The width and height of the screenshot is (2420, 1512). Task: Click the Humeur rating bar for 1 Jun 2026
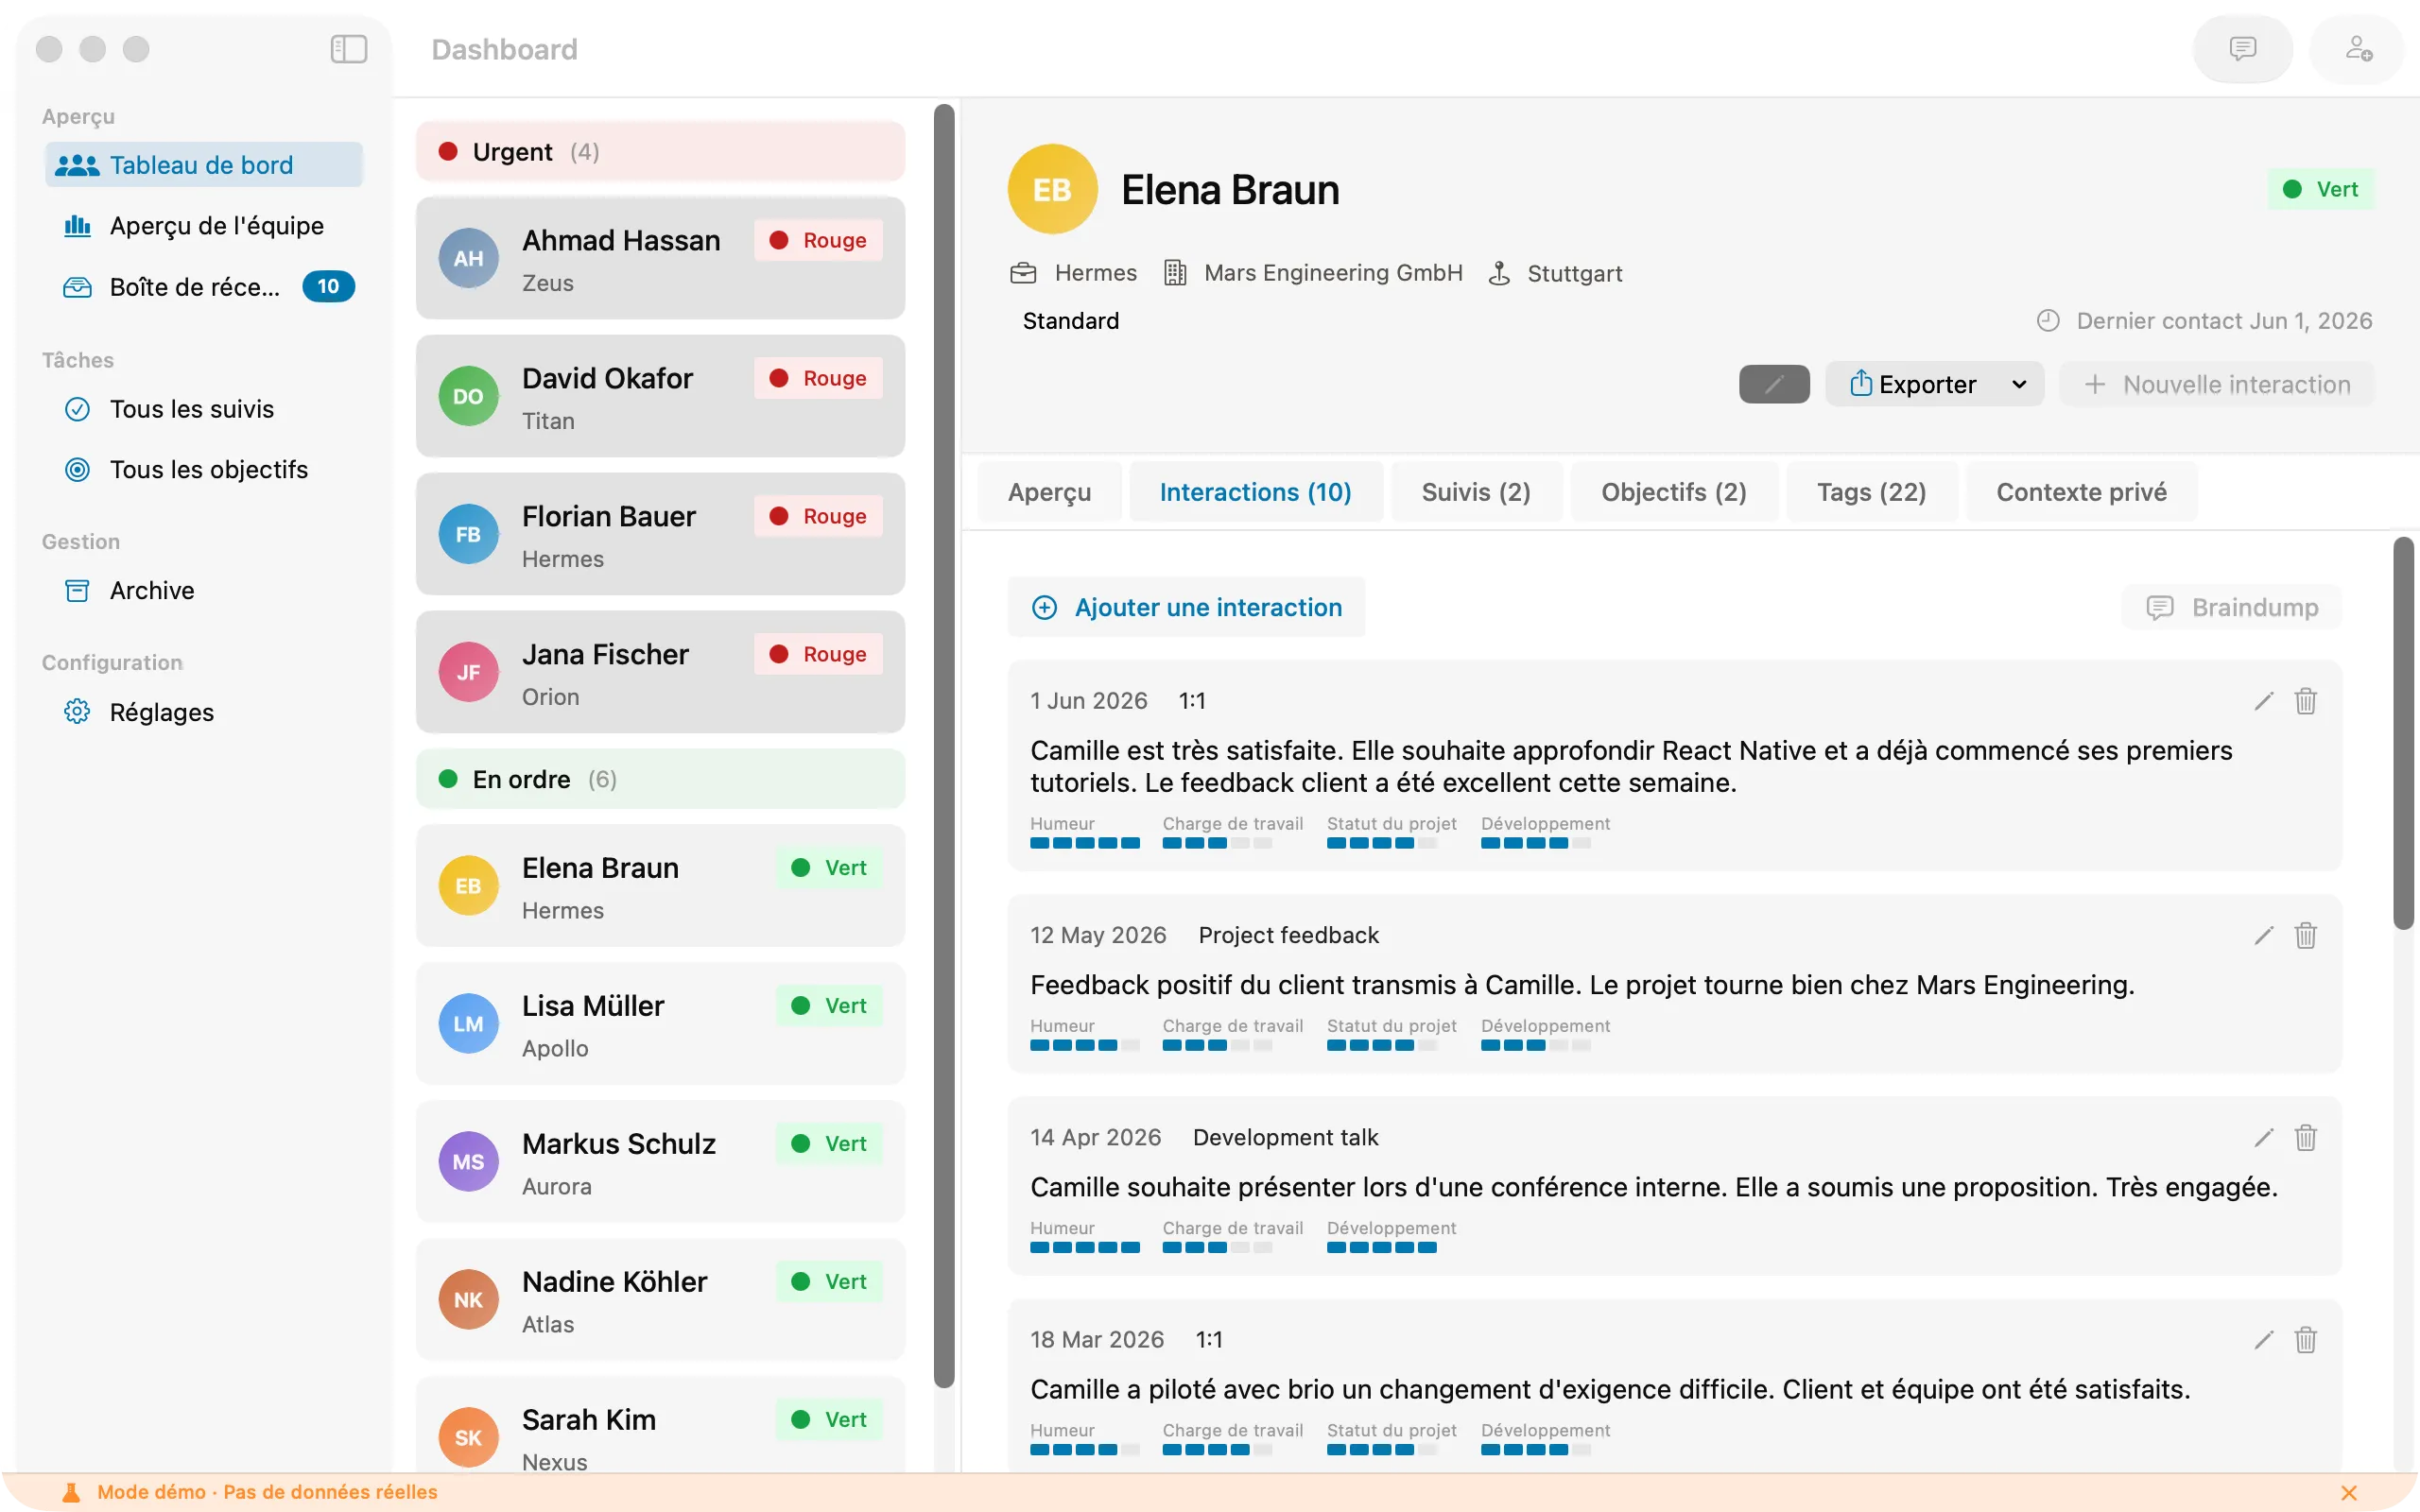[1084, 843]
